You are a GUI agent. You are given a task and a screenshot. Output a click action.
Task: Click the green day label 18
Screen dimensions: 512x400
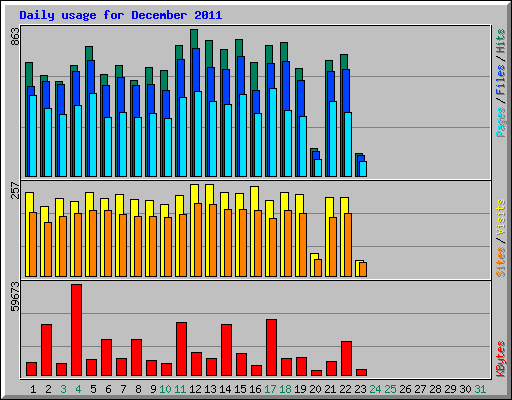(x=285, y=389)
